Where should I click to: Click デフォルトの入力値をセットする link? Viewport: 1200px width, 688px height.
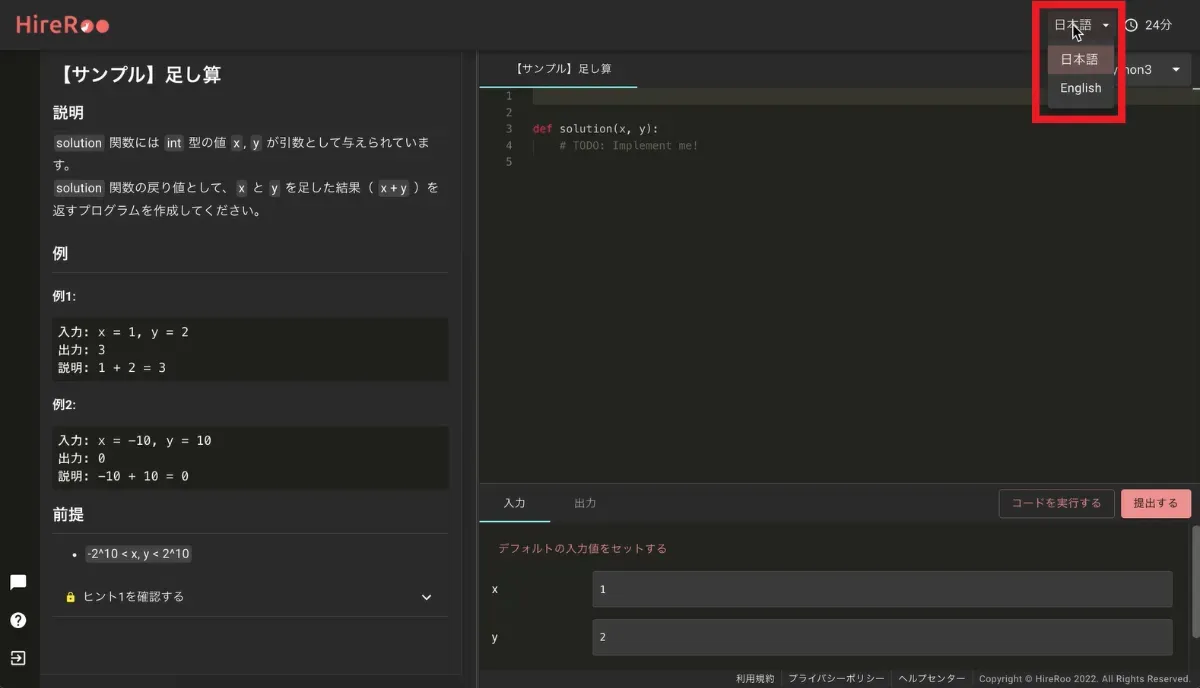[583, 549]
